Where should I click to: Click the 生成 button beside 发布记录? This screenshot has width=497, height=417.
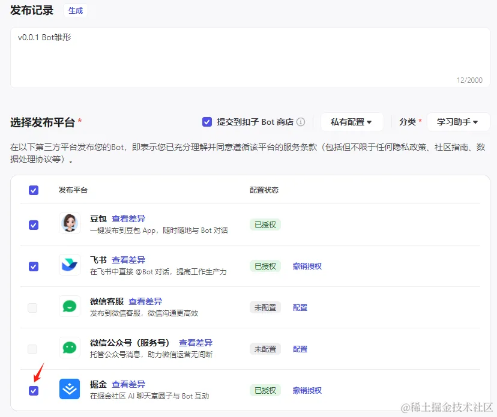coord(76,11)
